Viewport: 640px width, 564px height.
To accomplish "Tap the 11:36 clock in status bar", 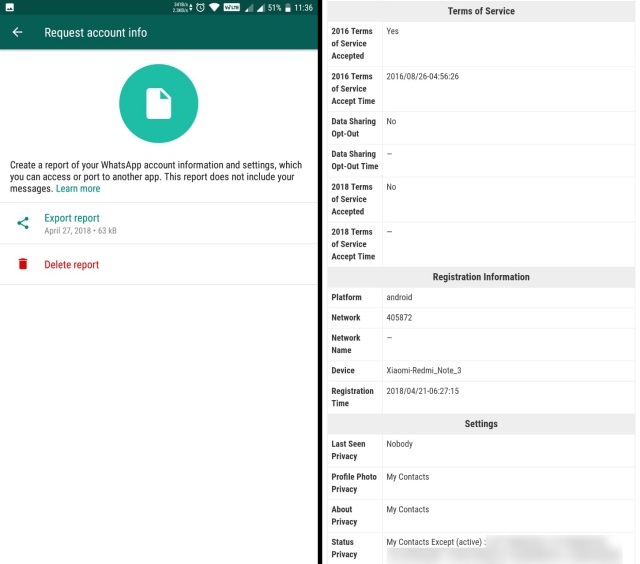I will click(303, 7).
